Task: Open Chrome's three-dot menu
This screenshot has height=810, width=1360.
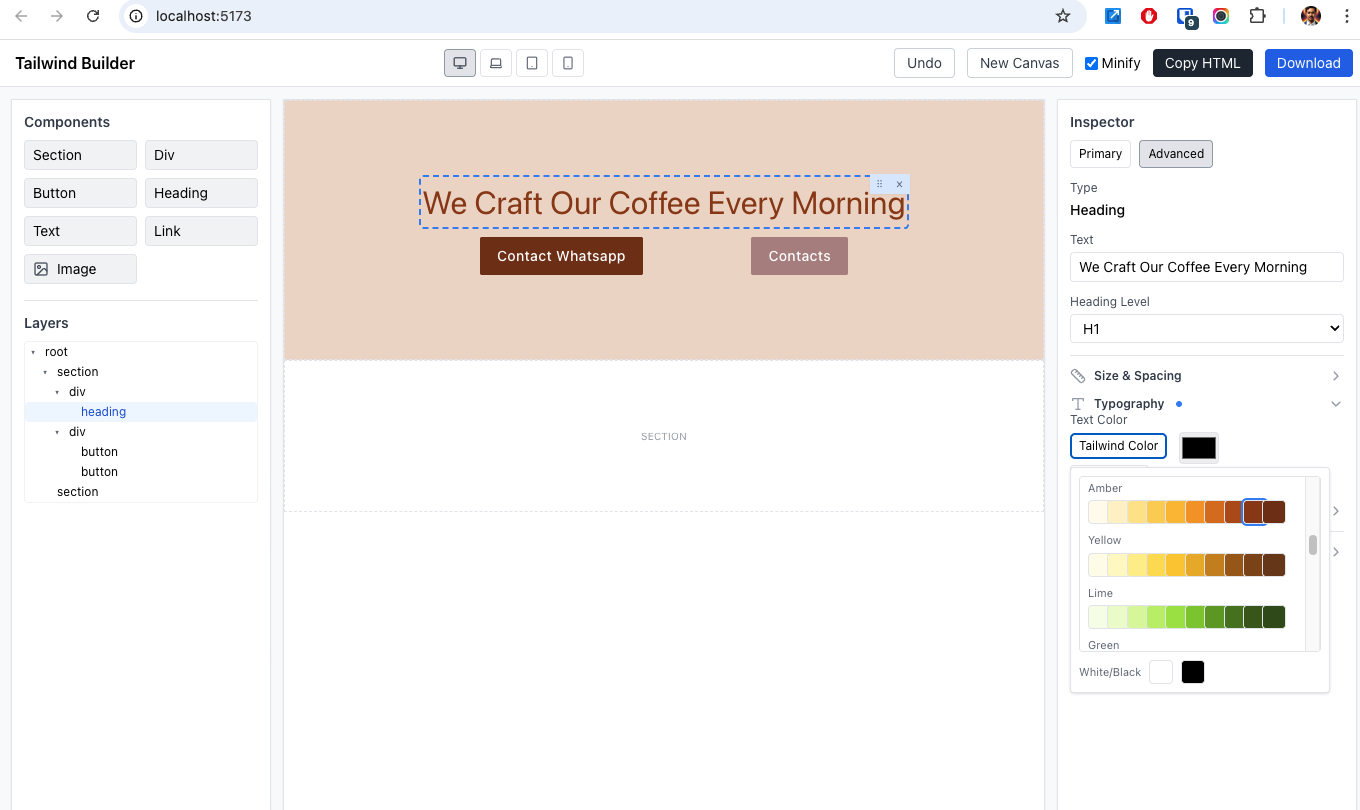Action: pos(1346,16)
